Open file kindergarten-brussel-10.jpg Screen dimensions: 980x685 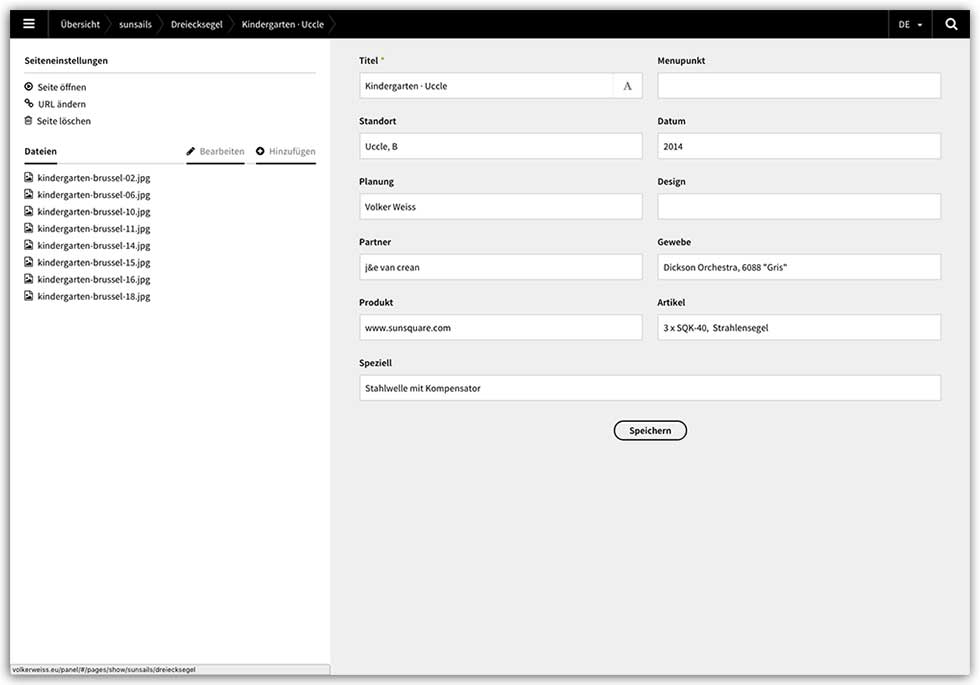94,211
